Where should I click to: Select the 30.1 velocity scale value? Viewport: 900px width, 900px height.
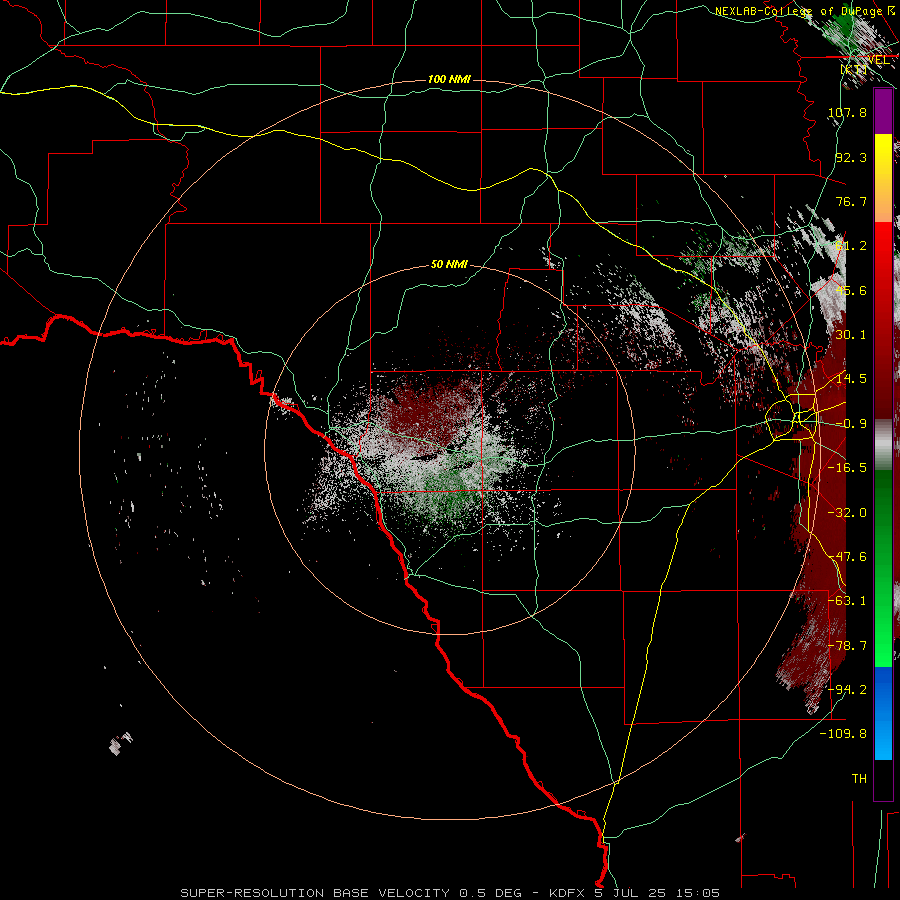pyautogui.click(x=851, y=335)
